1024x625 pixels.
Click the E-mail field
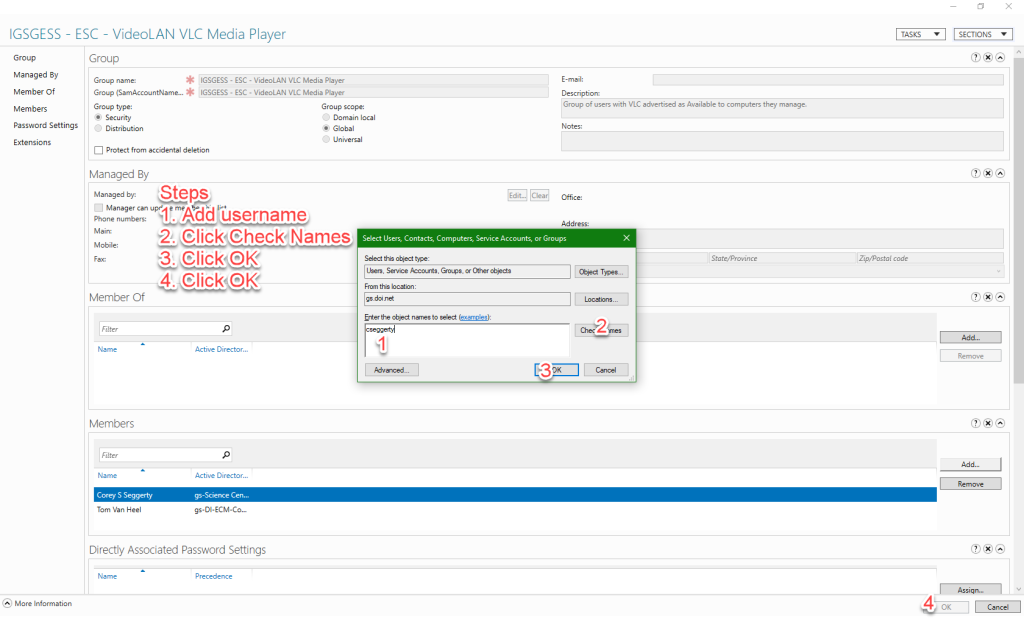[828, 79]
